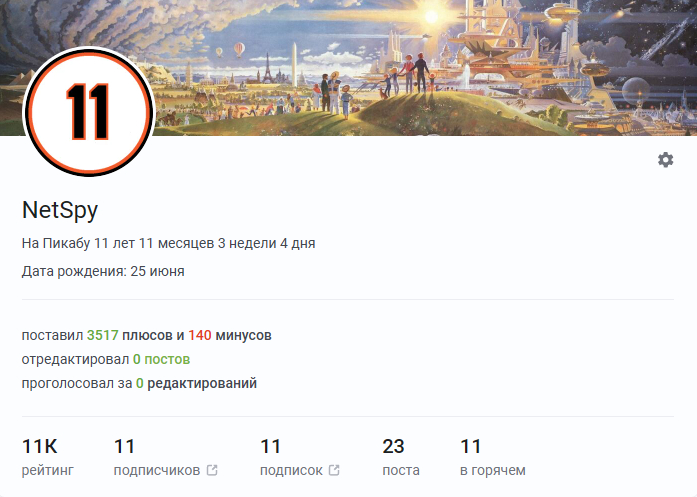Click the подписок label text
The width and height of the screenshot is (697, 497).
[x=291, y=470]
